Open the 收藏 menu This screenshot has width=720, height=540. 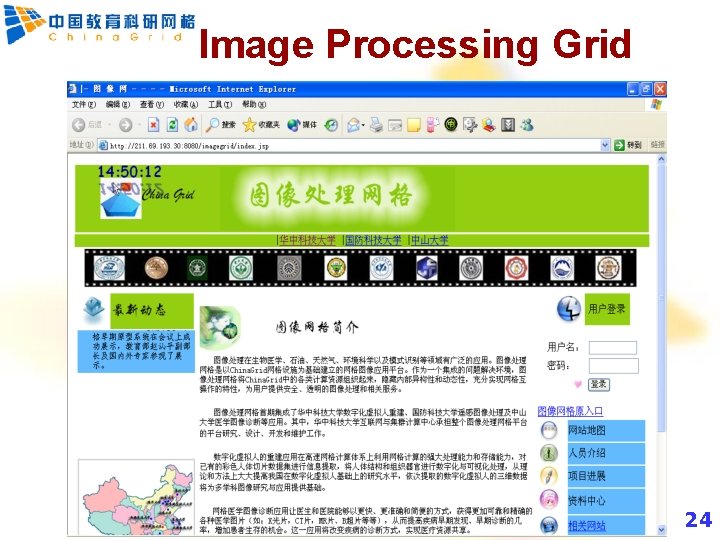click(x=186, y=105)
